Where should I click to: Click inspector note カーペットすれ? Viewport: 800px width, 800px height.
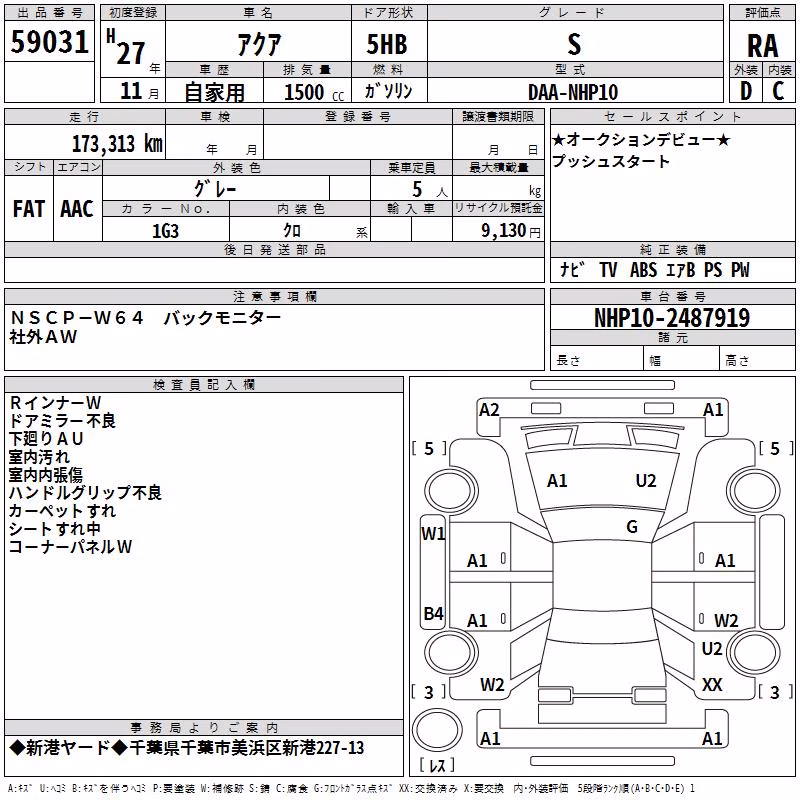click(62, 511)
